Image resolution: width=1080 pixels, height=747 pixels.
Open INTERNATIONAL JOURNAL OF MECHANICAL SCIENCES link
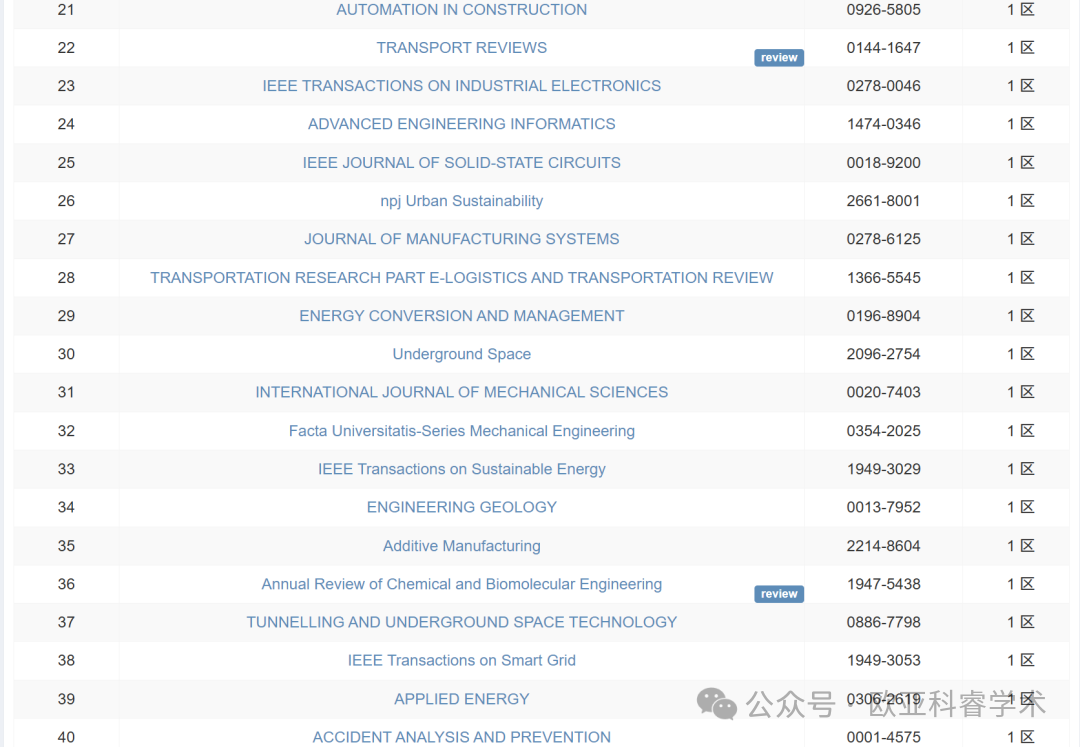(x=461, y=392)
